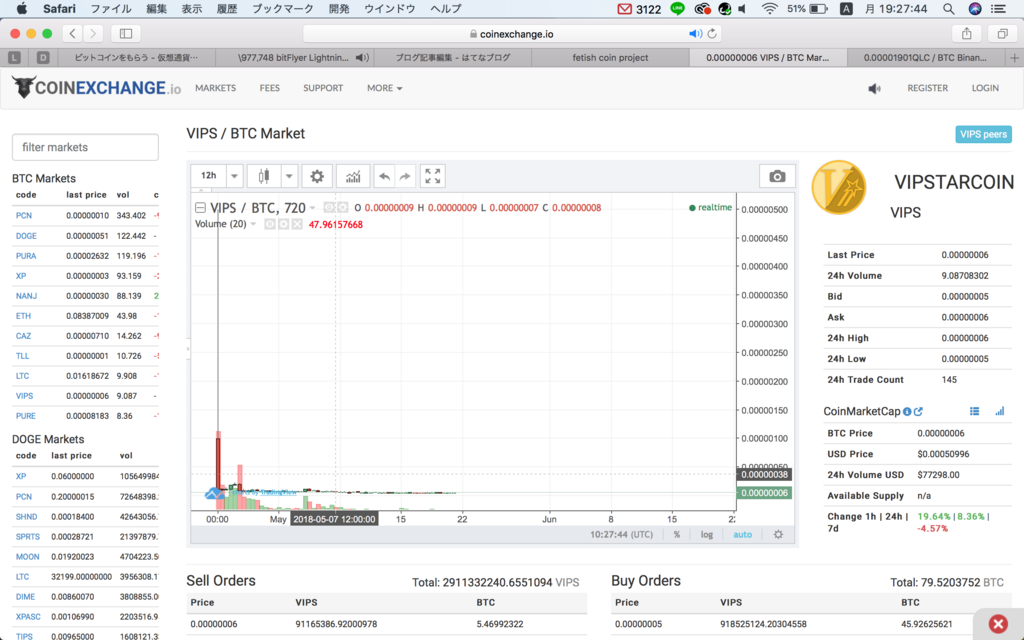Toggle visibility eye of VIPS / BTC series
This screenshot has height=640, width=1024.
[329, 207]
